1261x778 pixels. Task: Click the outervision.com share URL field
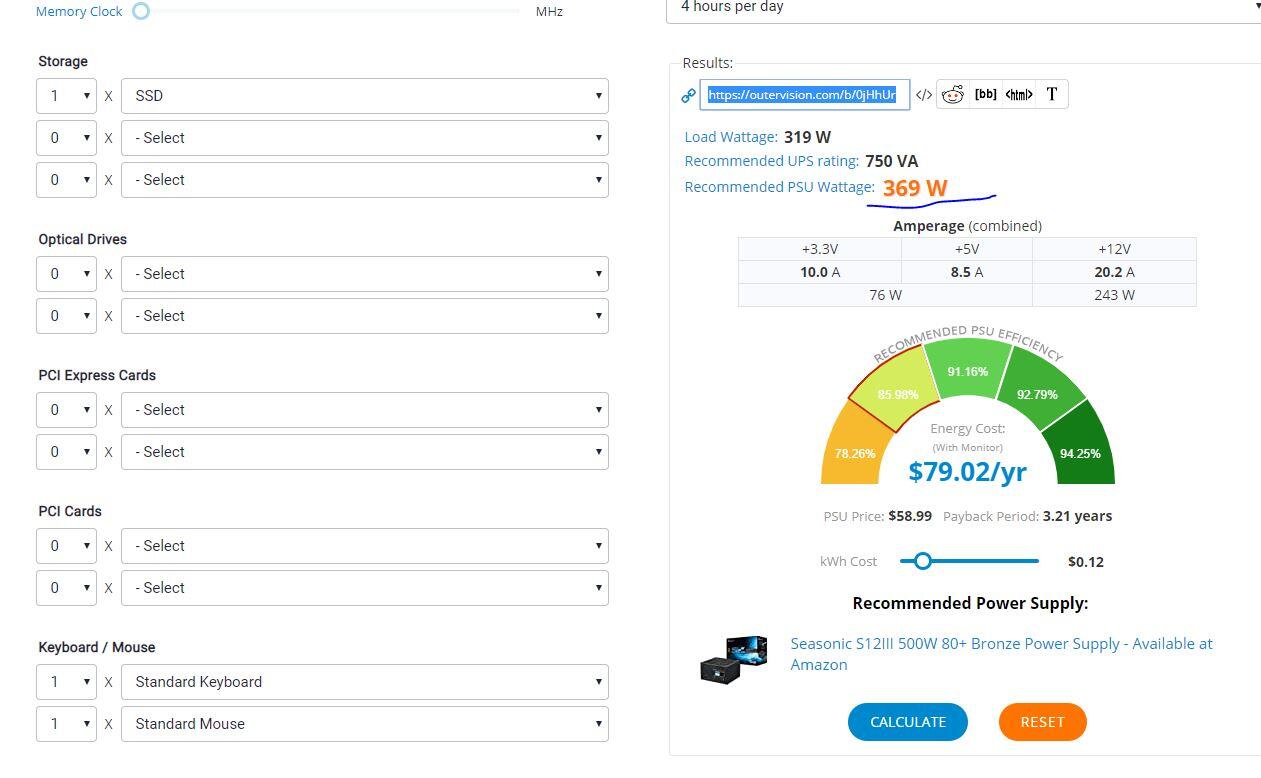pos(804,95)
